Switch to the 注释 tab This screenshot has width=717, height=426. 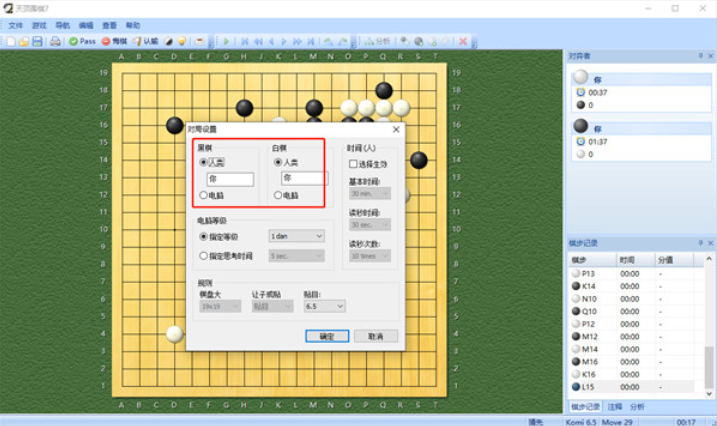[615, 407]
